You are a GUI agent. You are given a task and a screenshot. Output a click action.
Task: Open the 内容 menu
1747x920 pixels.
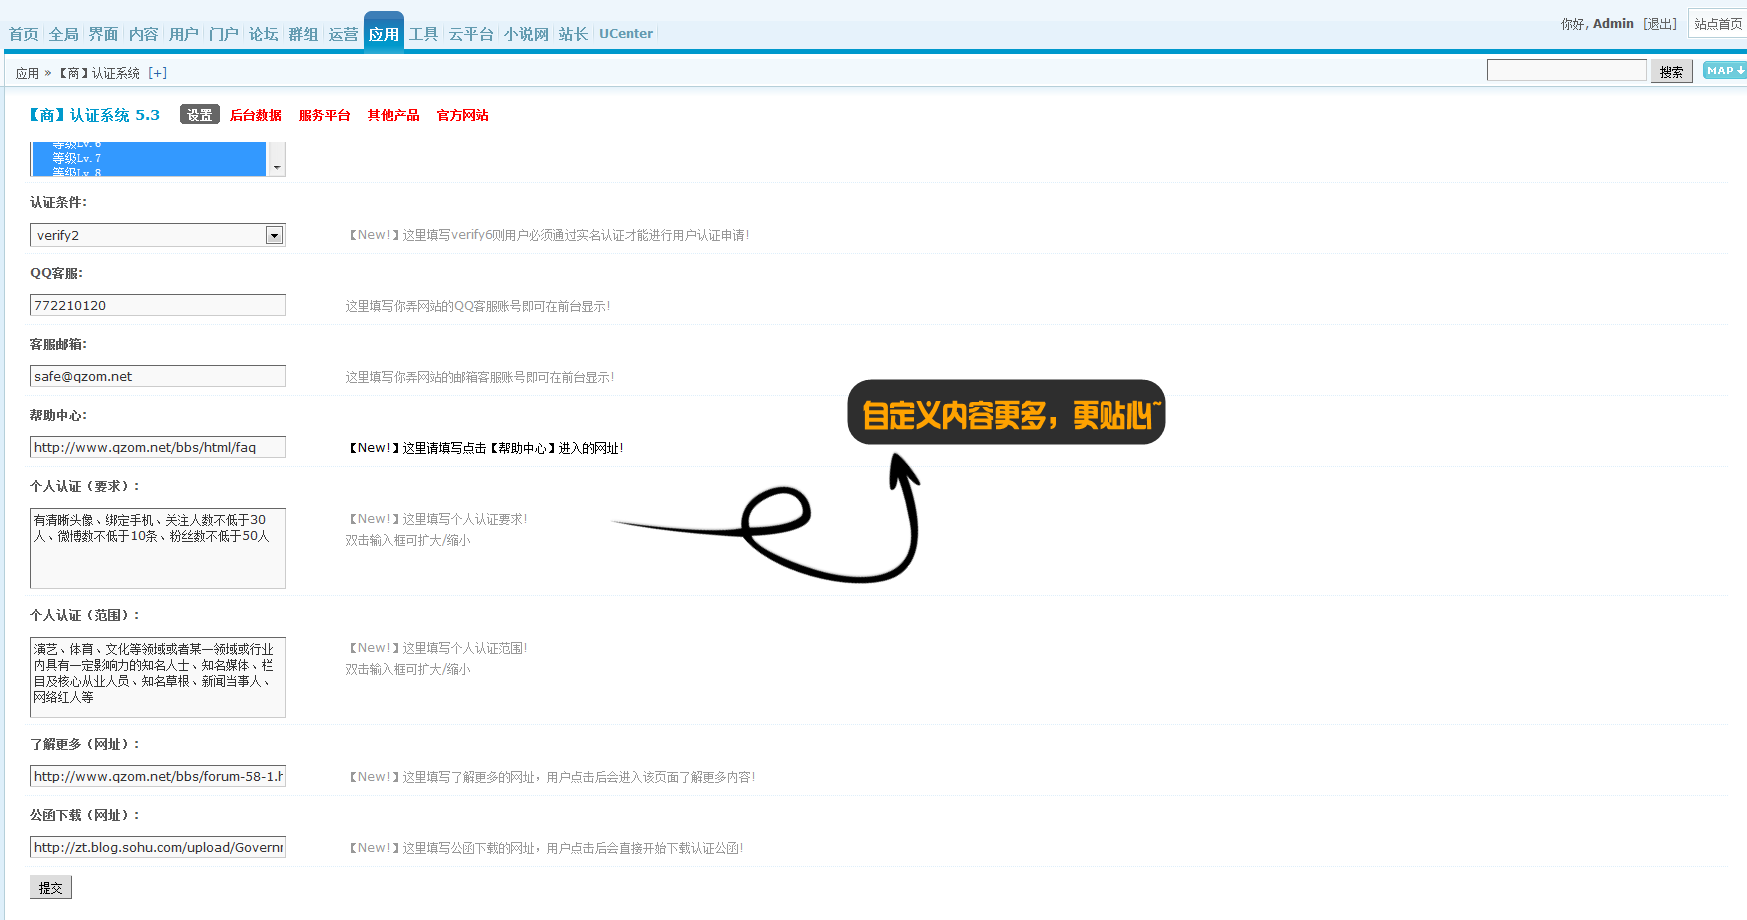(x=144, y=34)
